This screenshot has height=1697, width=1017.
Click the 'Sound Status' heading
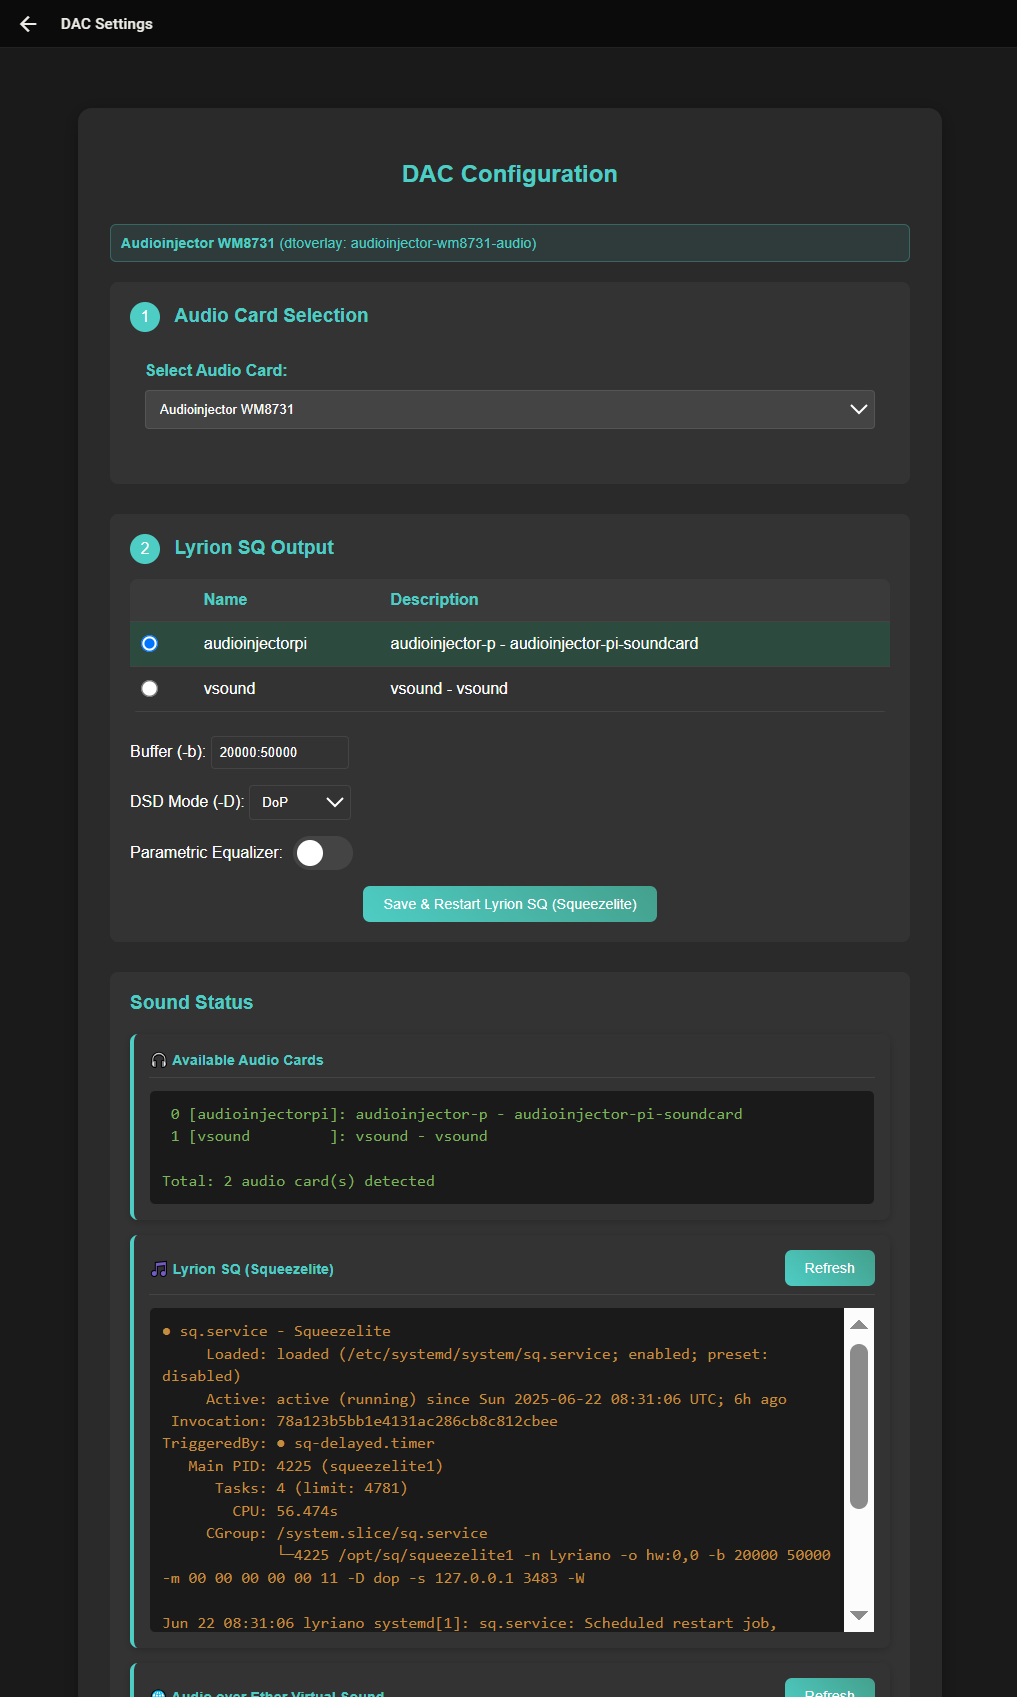click(191, 1003)
